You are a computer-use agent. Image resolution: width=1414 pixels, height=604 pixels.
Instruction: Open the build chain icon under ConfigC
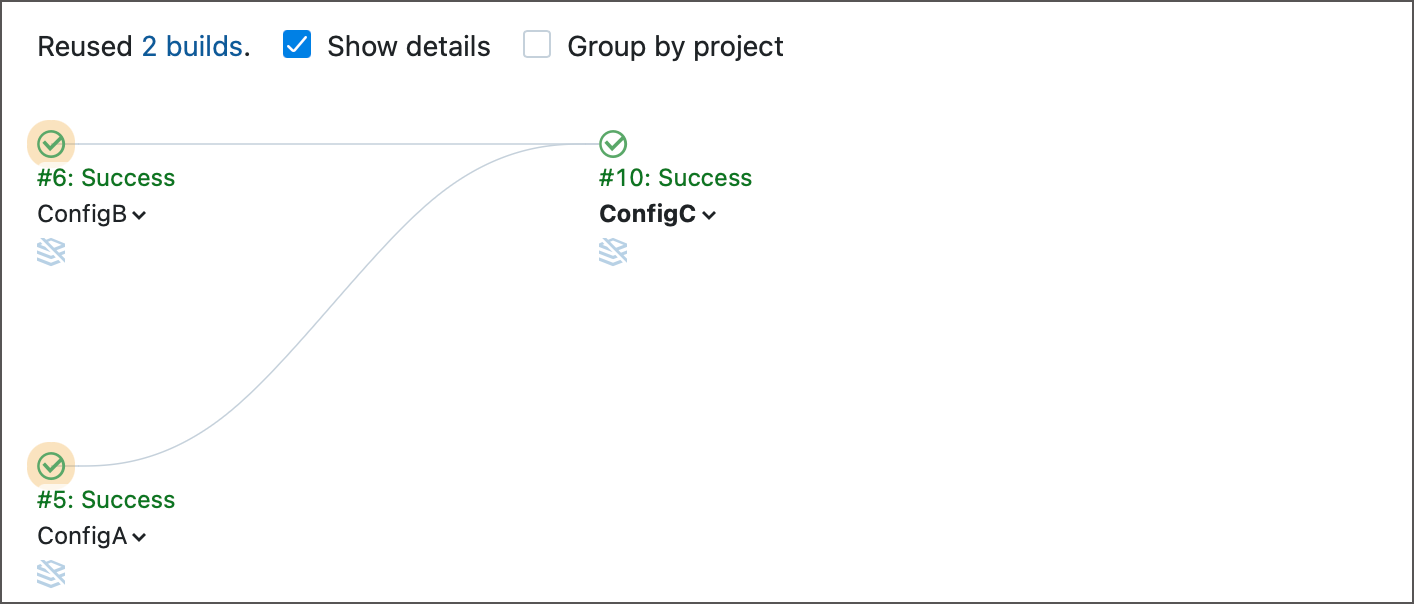(613, 251)
